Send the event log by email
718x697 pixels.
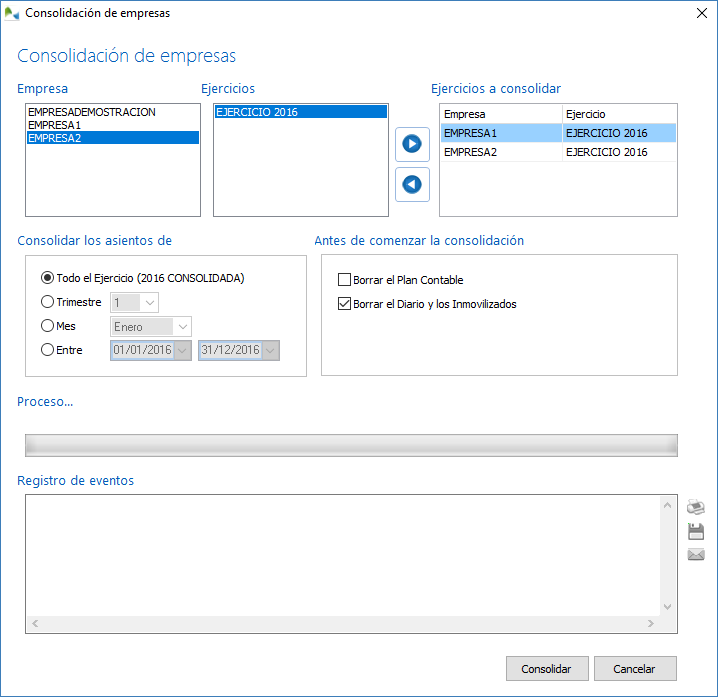pos(696,555)
